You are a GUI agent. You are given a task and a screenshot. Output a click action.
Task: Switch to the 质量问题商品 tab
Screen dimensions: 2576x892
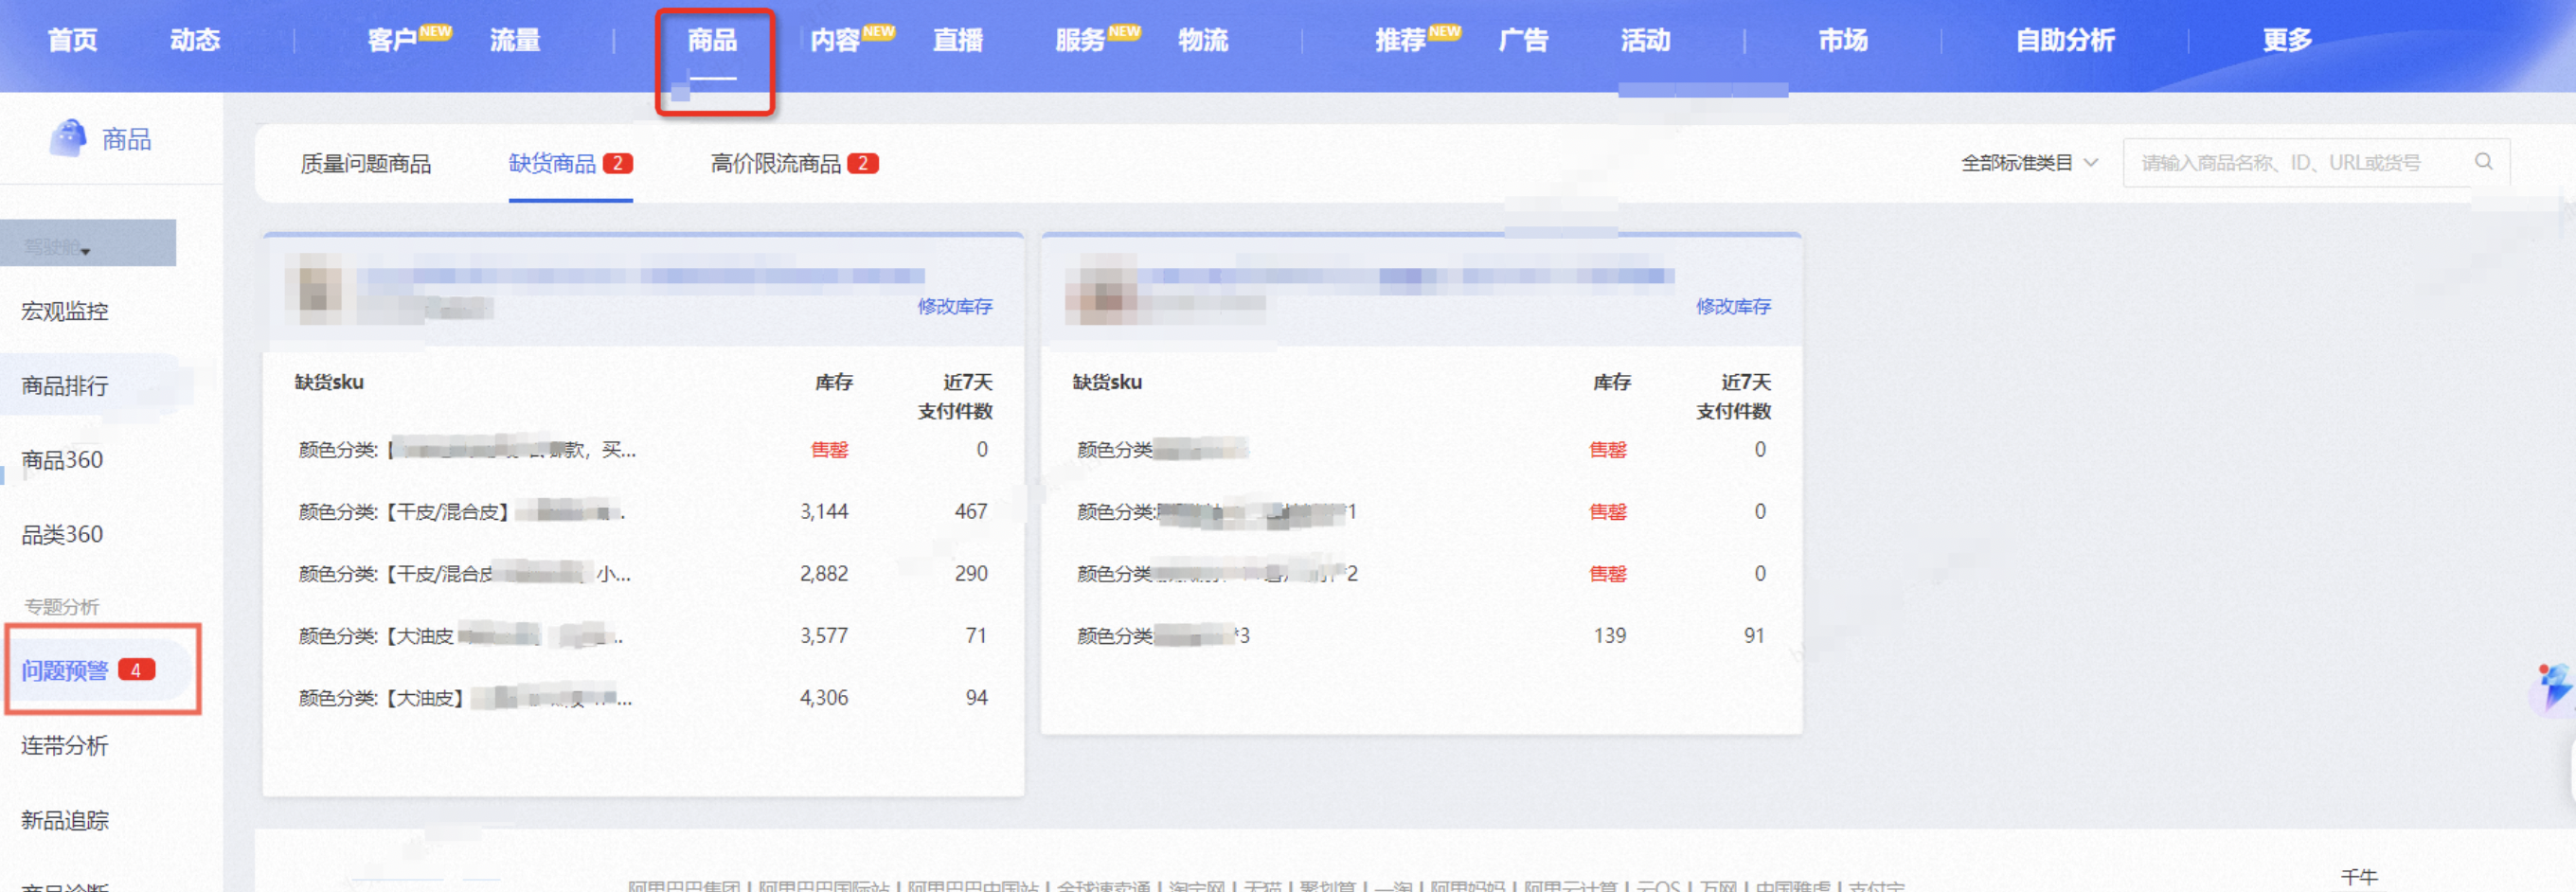click(x=365, y=163)
